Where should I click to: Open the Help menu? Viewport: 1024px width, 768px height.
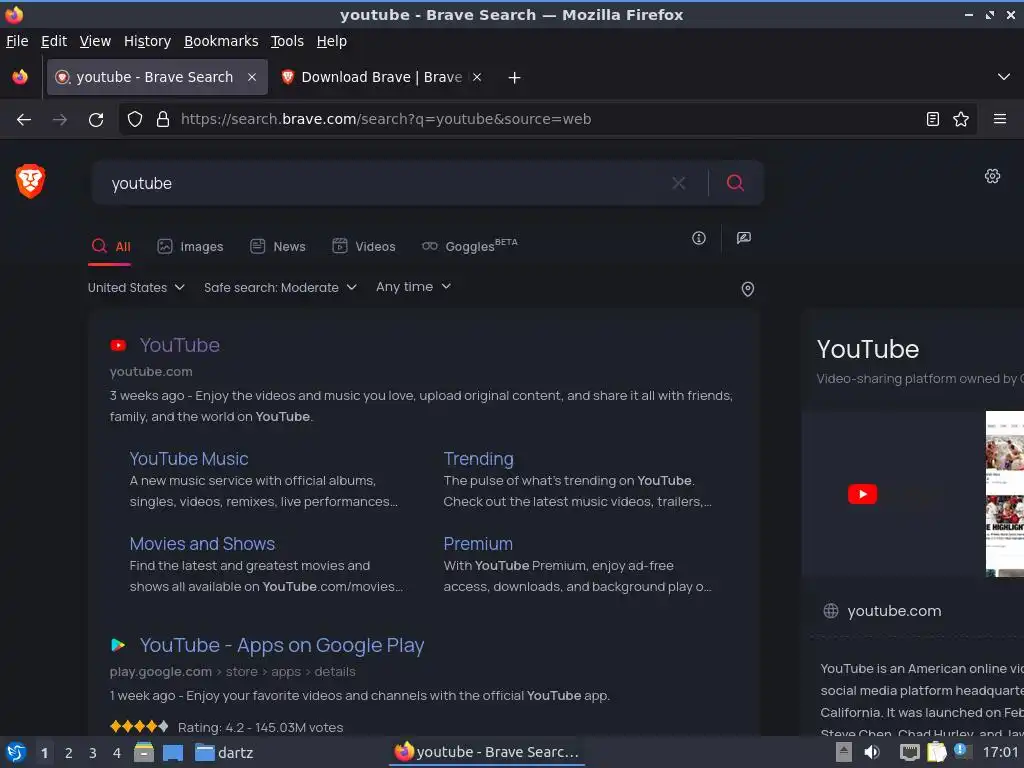coord(331,41)
